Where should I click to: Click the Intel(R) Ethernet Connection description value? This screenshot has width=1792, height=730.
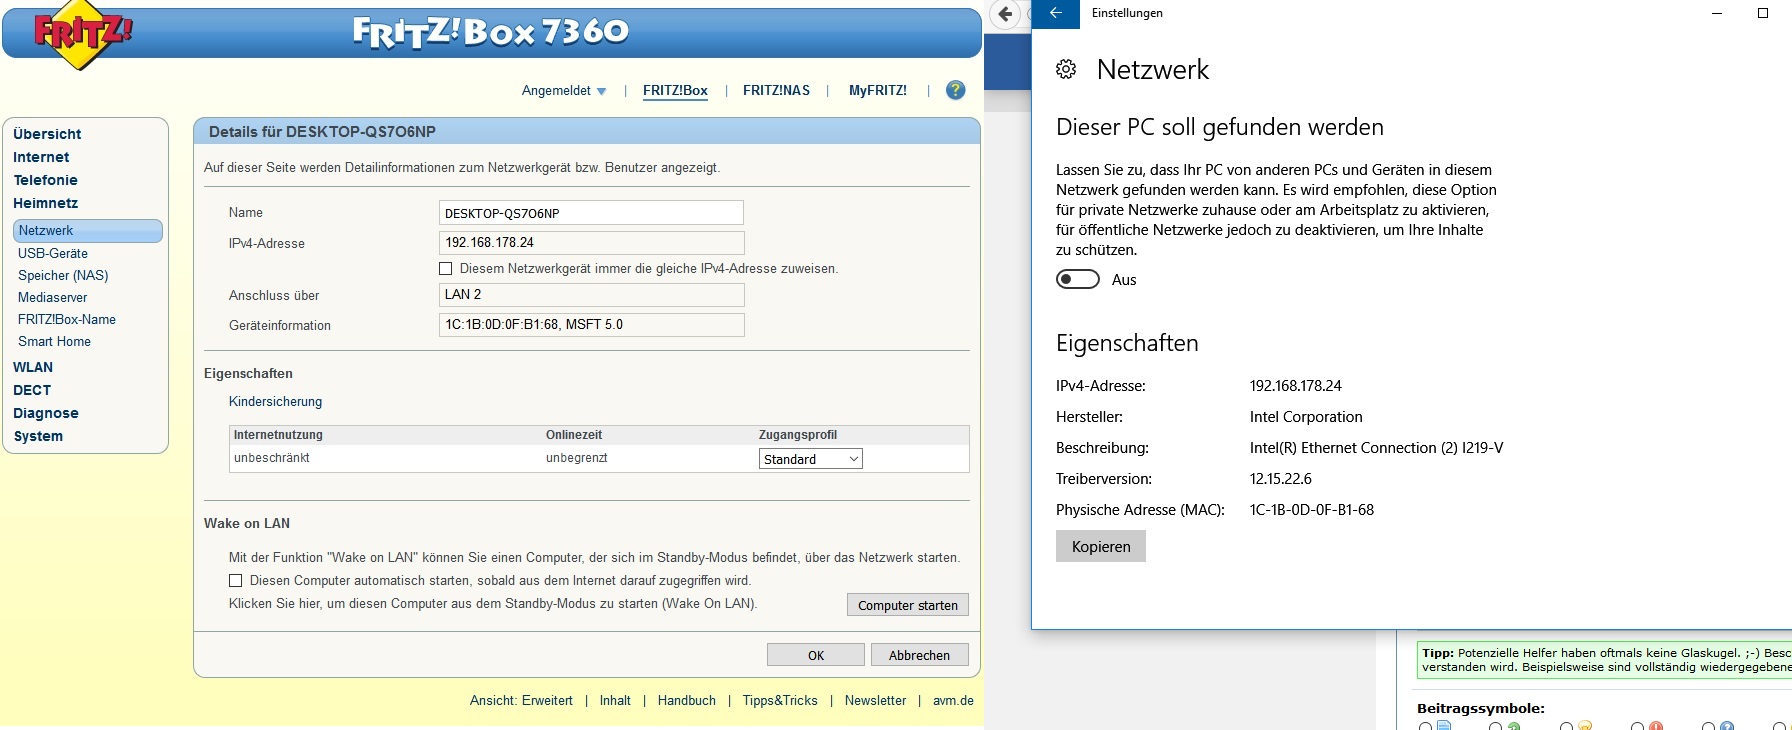[x=1377, y=448]
